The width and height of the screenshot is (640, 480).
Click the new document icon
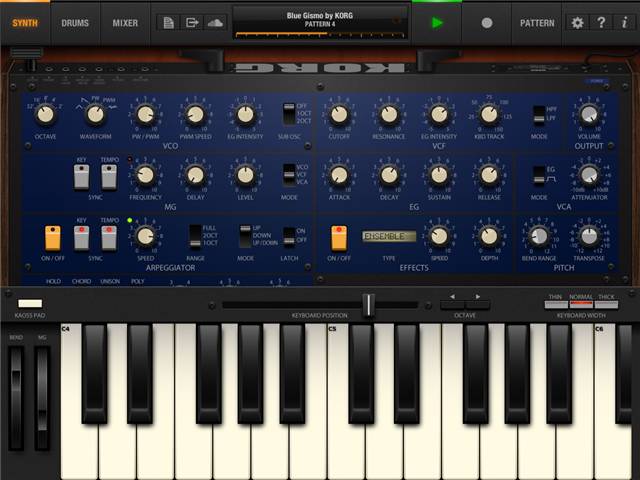coord(168,23)
